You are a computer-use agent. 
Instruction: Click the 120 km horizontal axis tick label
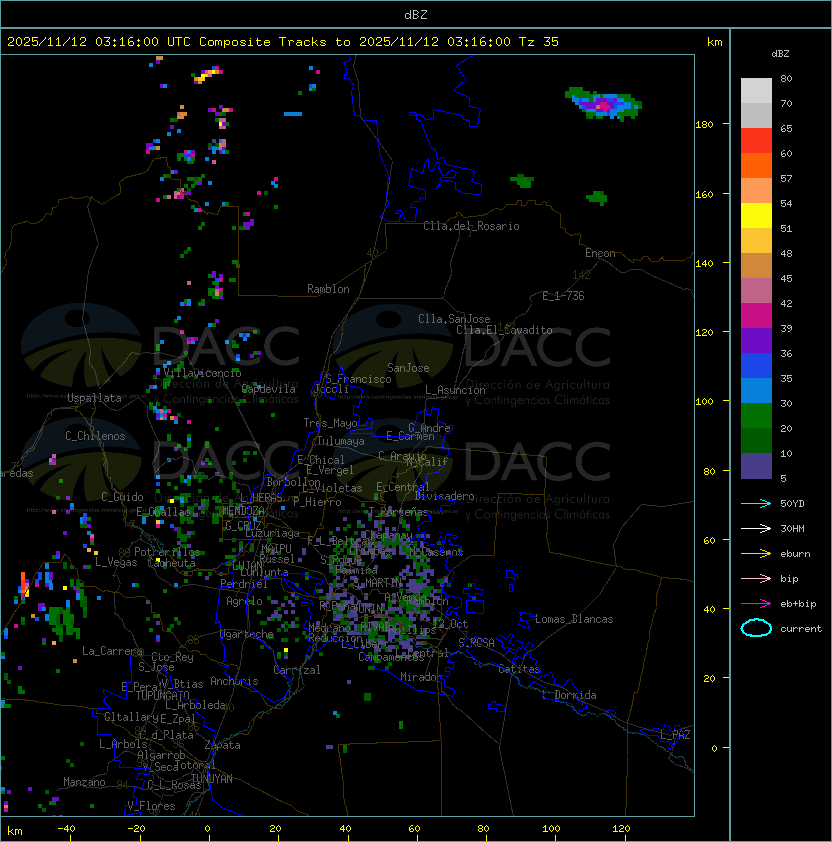pyautogui.click(x=621, y=829)
